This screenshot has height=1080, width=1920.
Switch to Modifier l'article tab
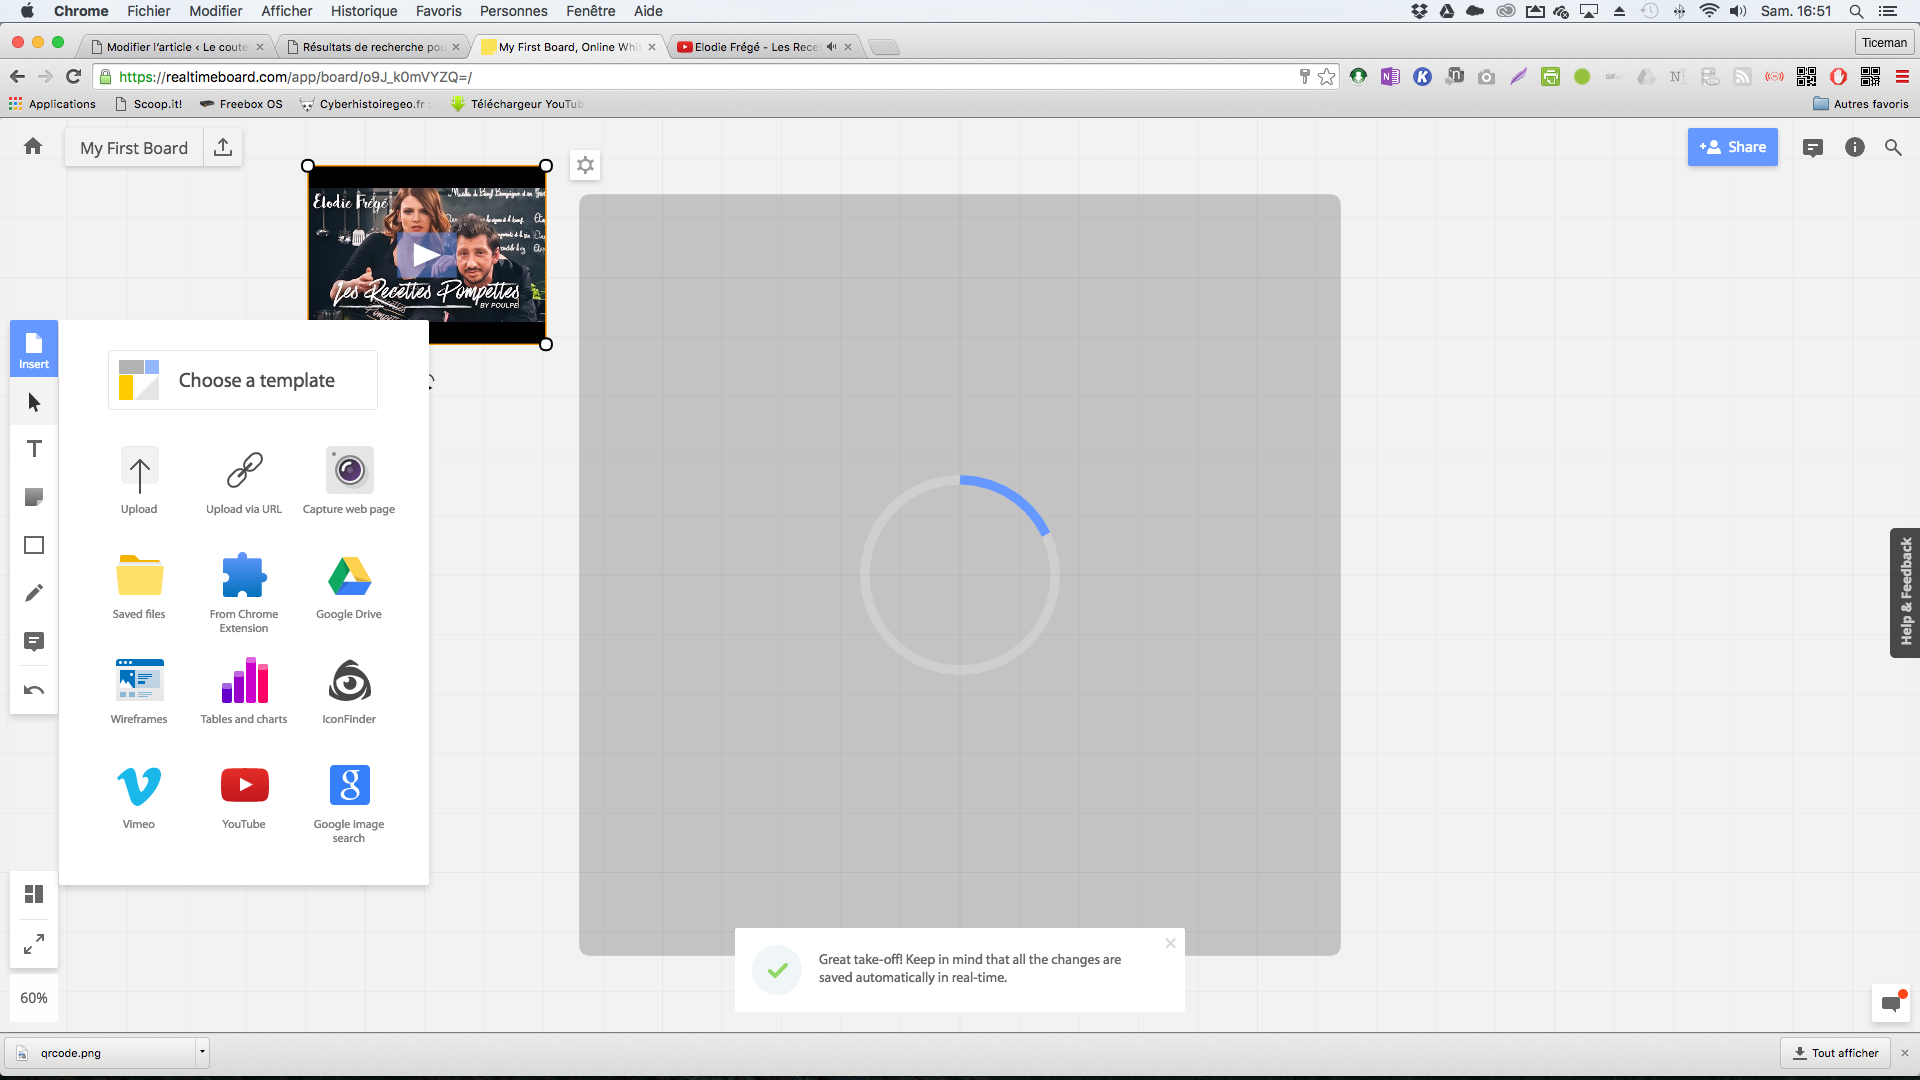(177, 47)
